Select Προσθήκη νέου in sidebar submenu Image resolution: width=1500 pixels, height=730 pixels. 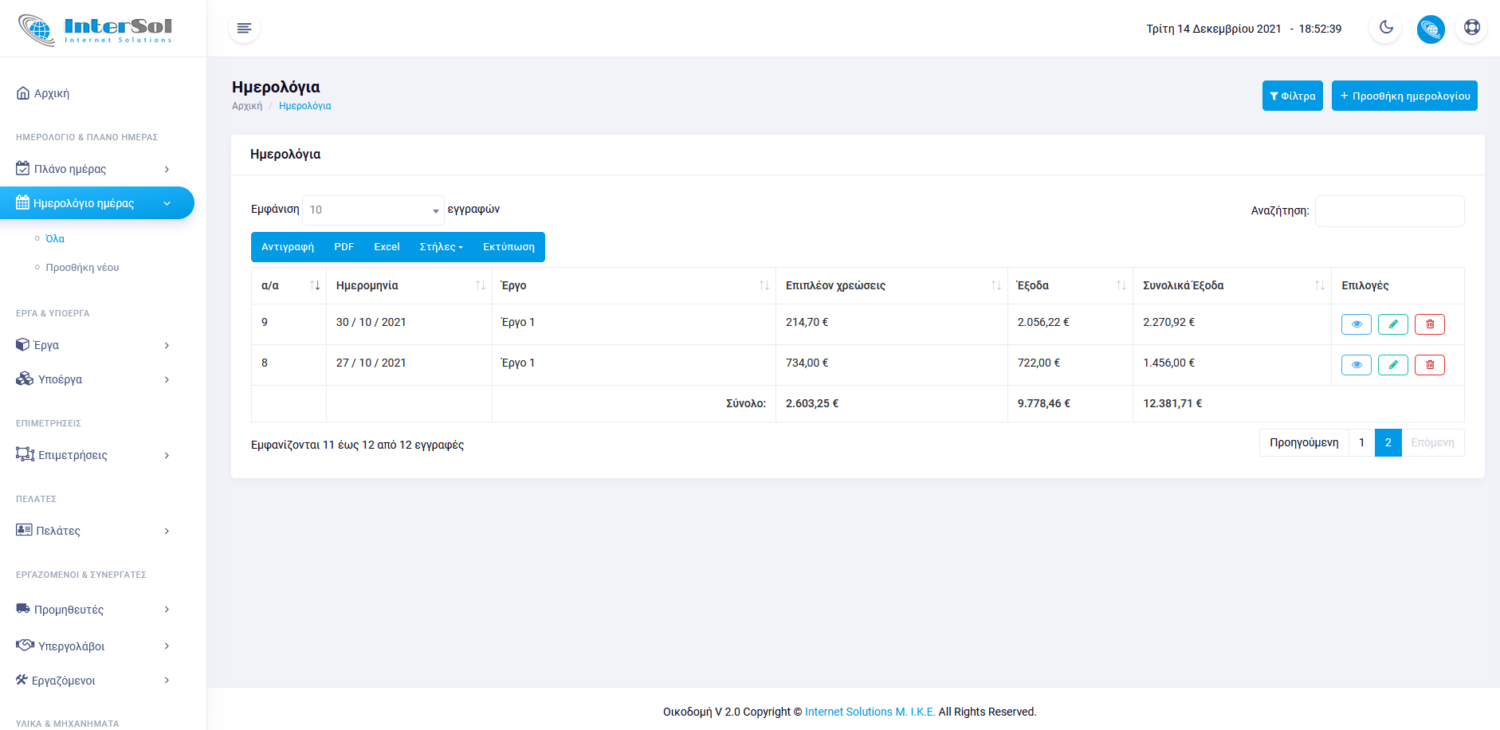(82, 268)
